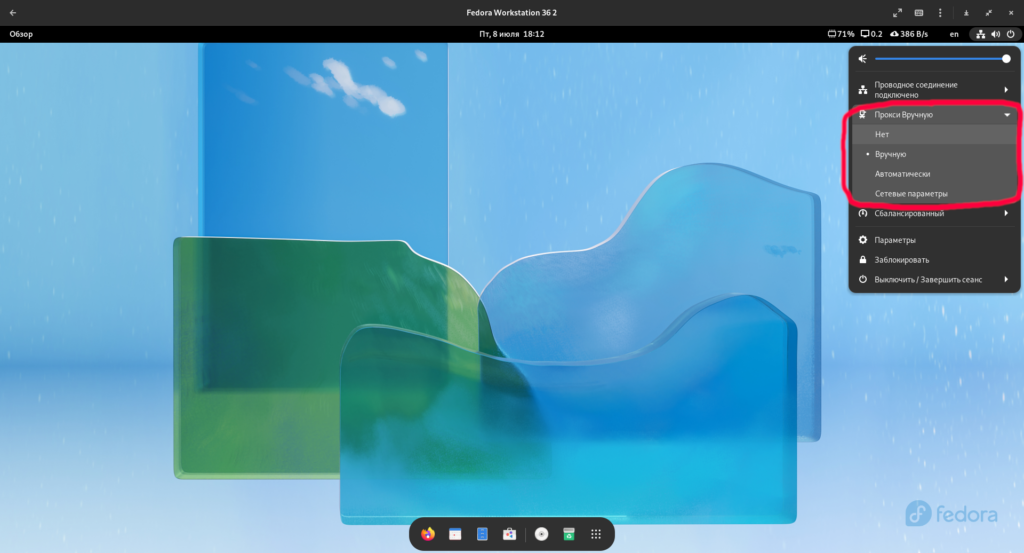Show all applications grid
The width and height of the screenshot is (1024, 553).
tap(596, 534)
